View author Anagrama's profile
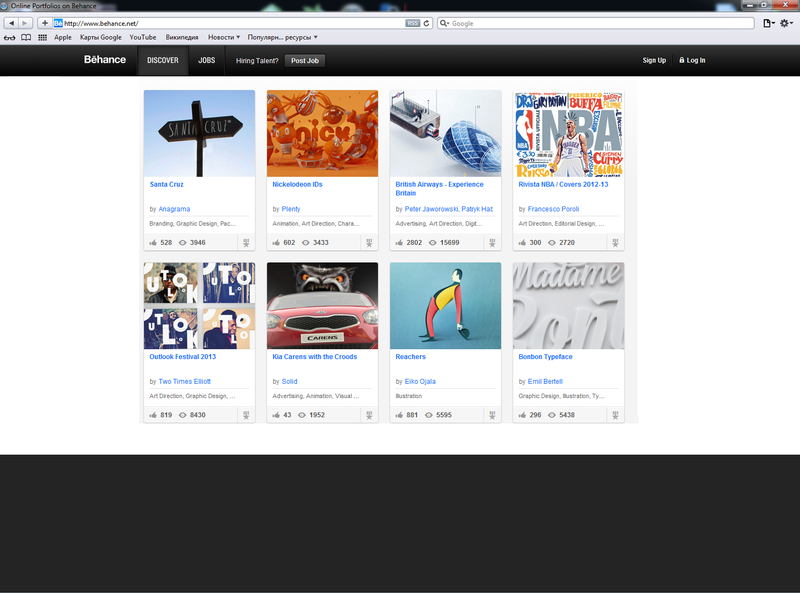This screenshot has height=593, width=800. (x=174, y=209)
